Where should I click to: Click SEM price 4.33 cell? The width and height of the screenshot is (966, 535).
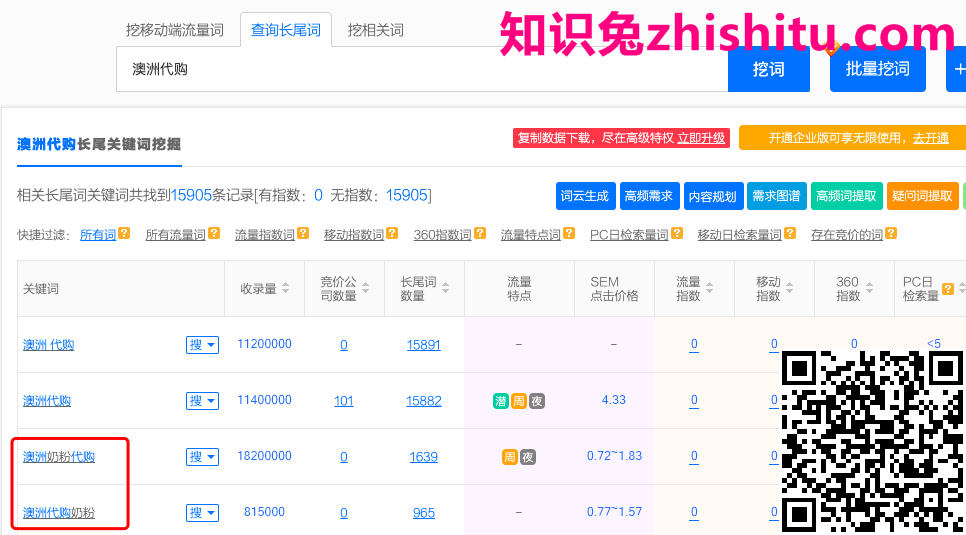(614, 400)
